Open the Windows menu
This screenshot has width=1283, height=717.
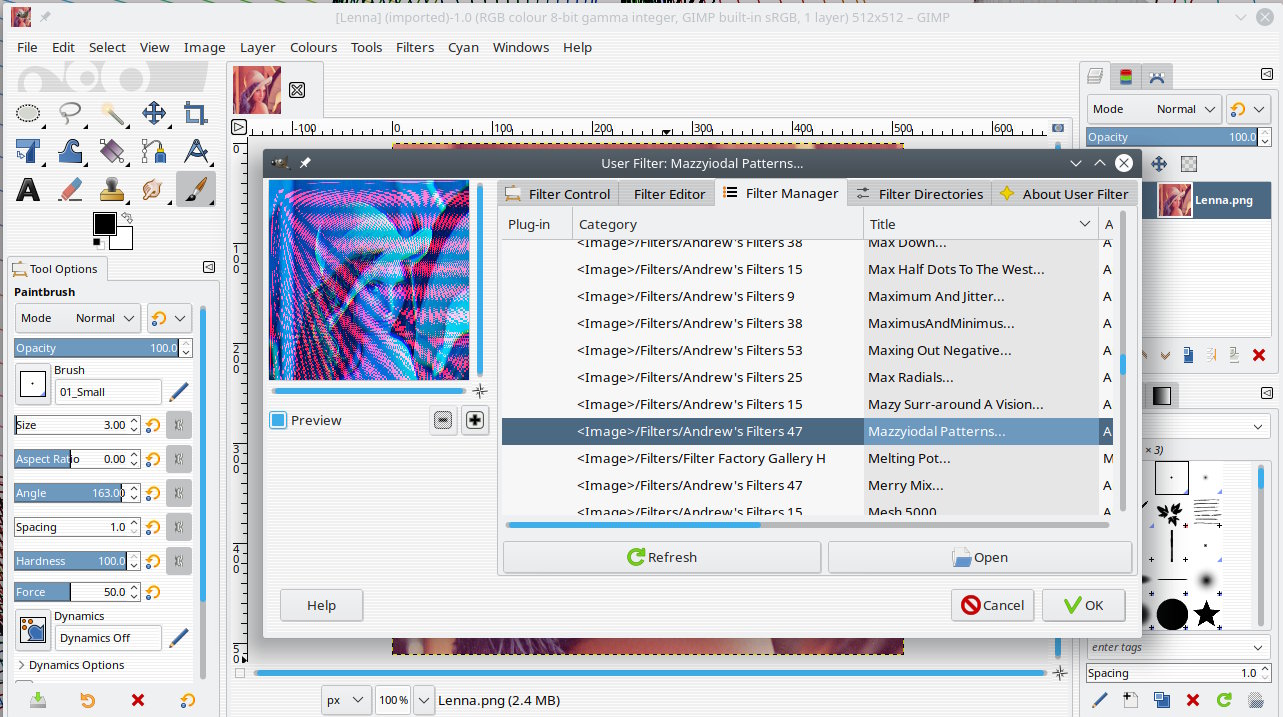tap(521, 47)
